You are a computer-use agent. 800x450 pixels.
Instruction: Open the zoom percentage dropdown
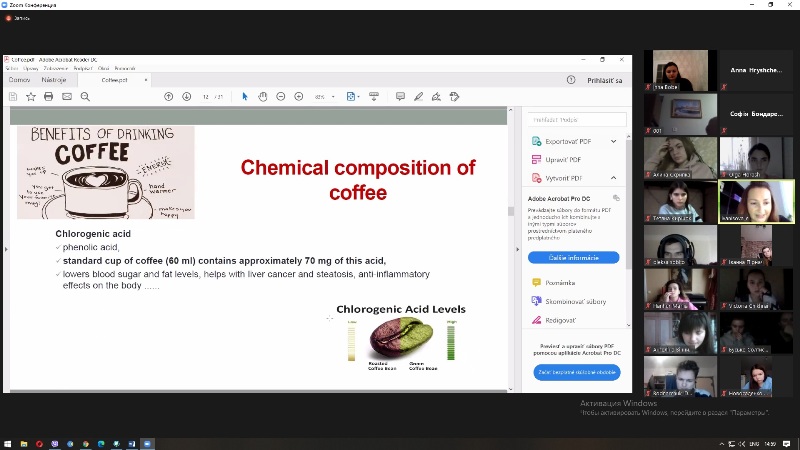coord(333,96)
